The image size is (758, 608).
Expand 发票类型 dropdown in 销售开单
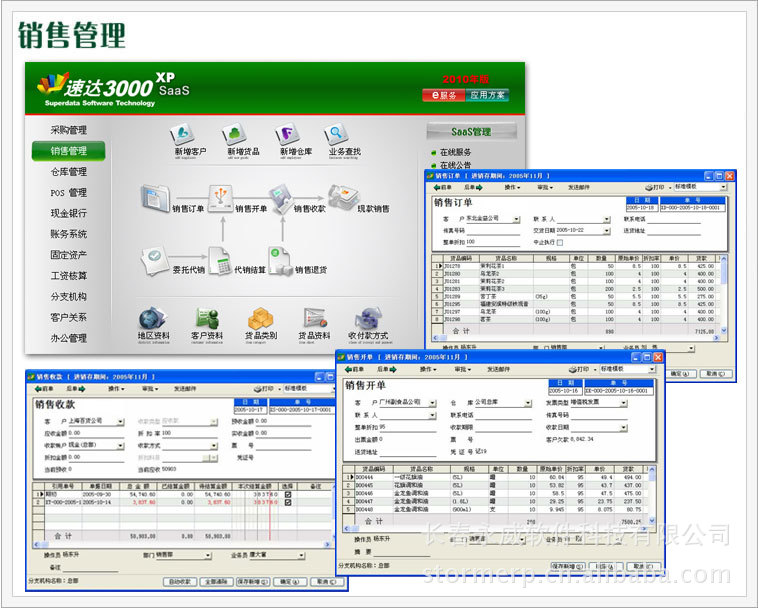click(x=624, y=403)
